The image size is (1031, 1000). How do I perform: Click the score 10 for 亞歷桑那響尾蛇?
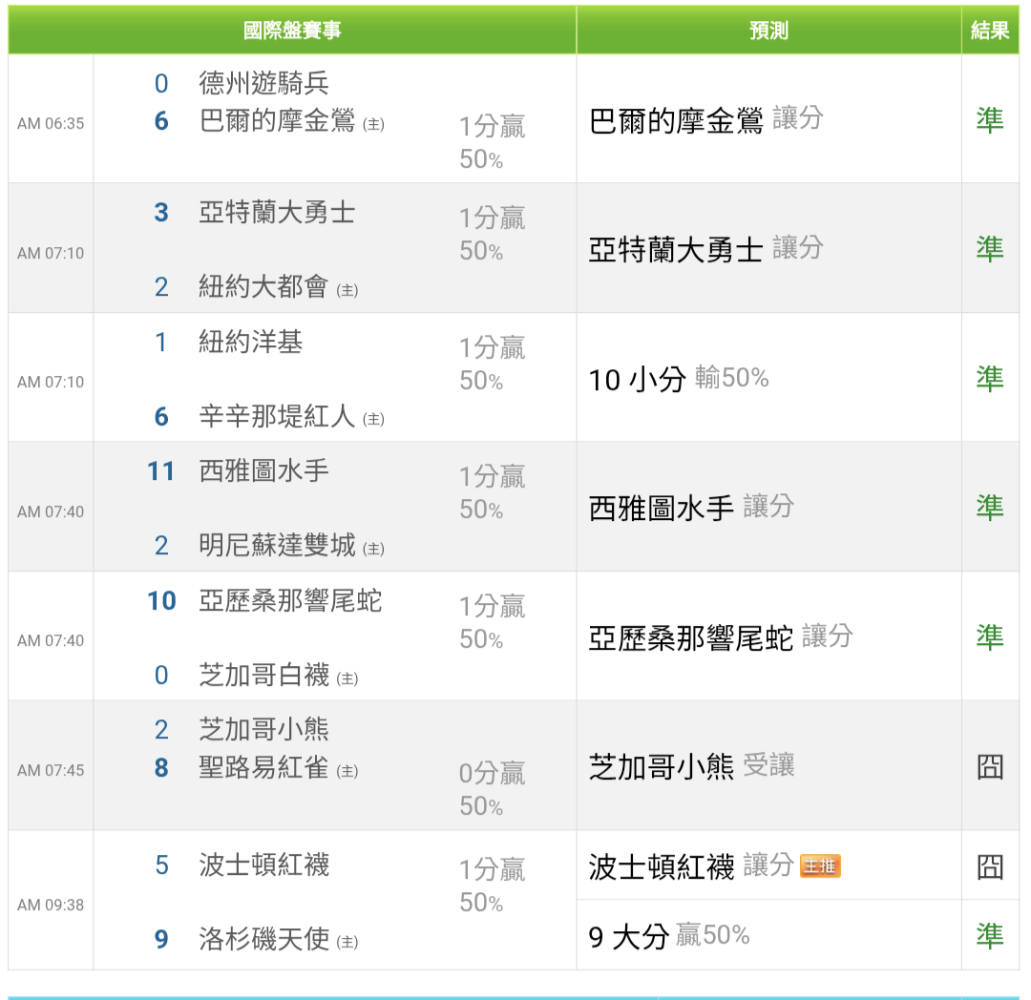pos(161,601)
